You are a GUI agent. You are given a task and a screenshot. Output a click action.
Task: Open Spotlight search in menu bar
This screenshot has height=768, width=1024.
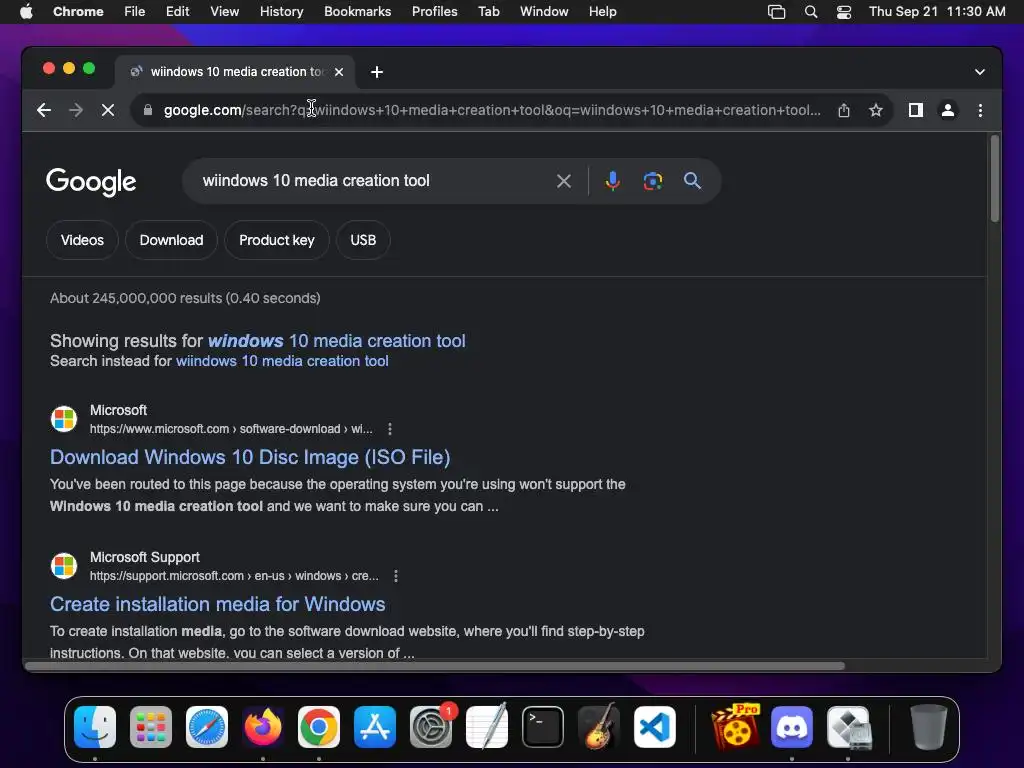click(x=810, y=12)
